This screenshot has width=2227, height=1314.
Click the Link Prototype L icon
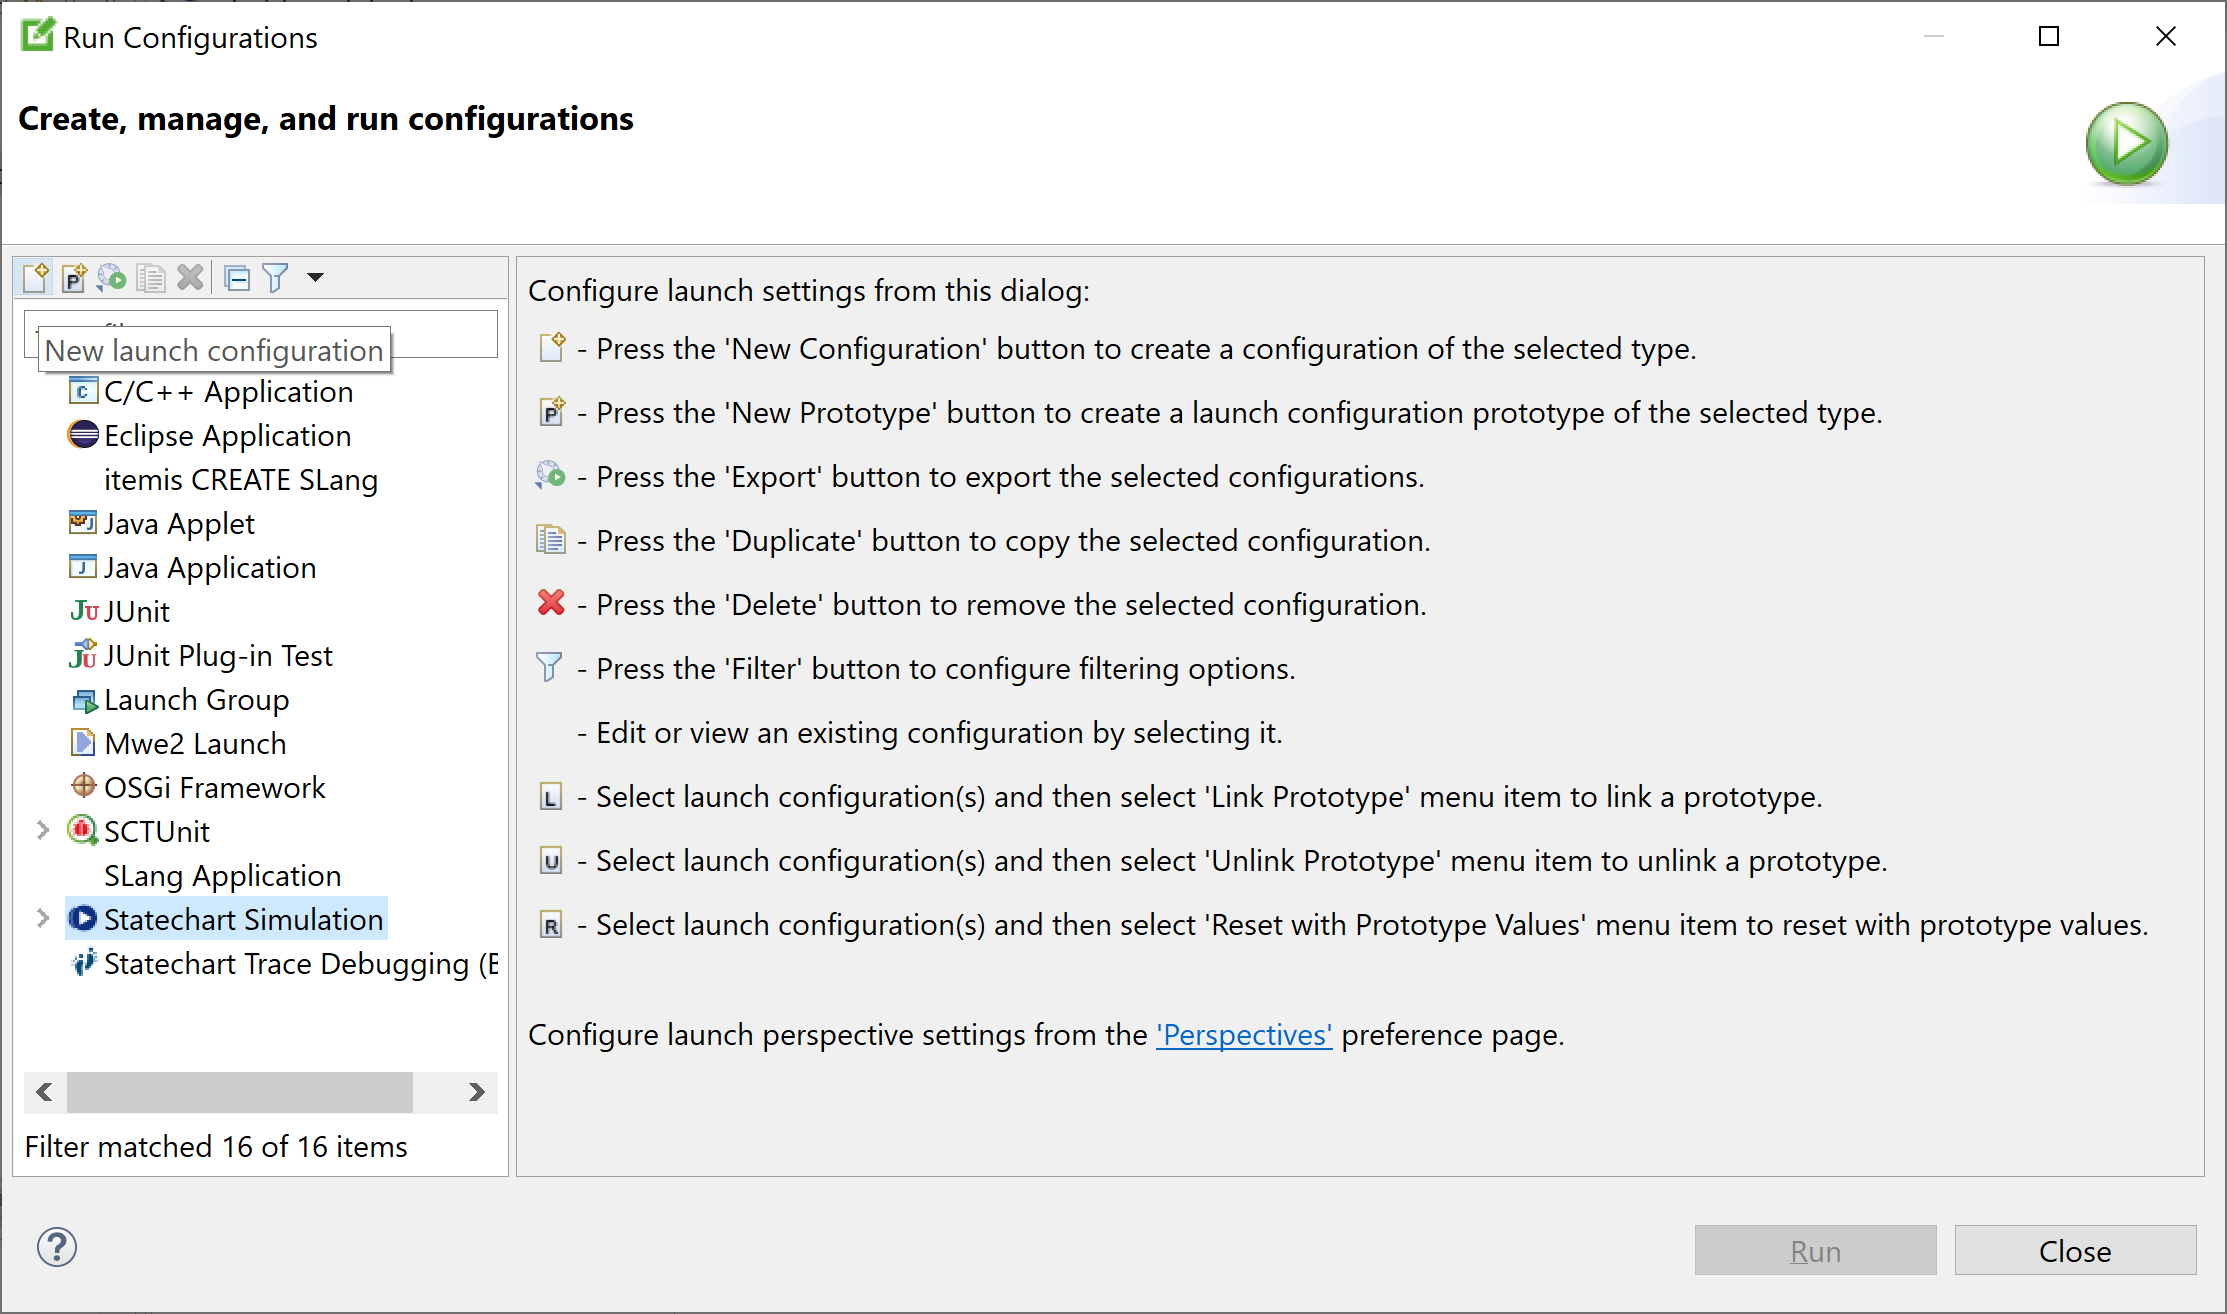pos(551,797)
